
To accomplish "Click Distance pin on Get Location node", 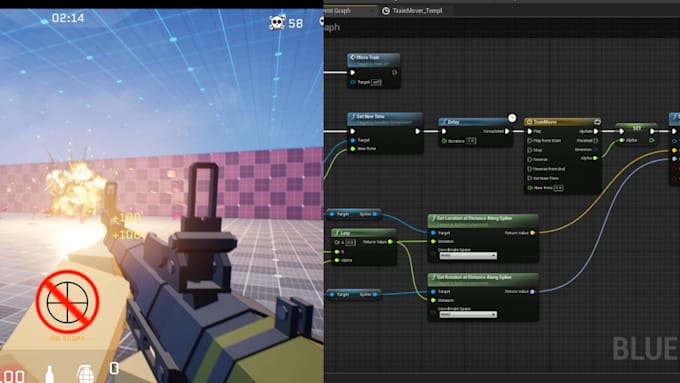I will pyautogui.click(x=433, y=242).
